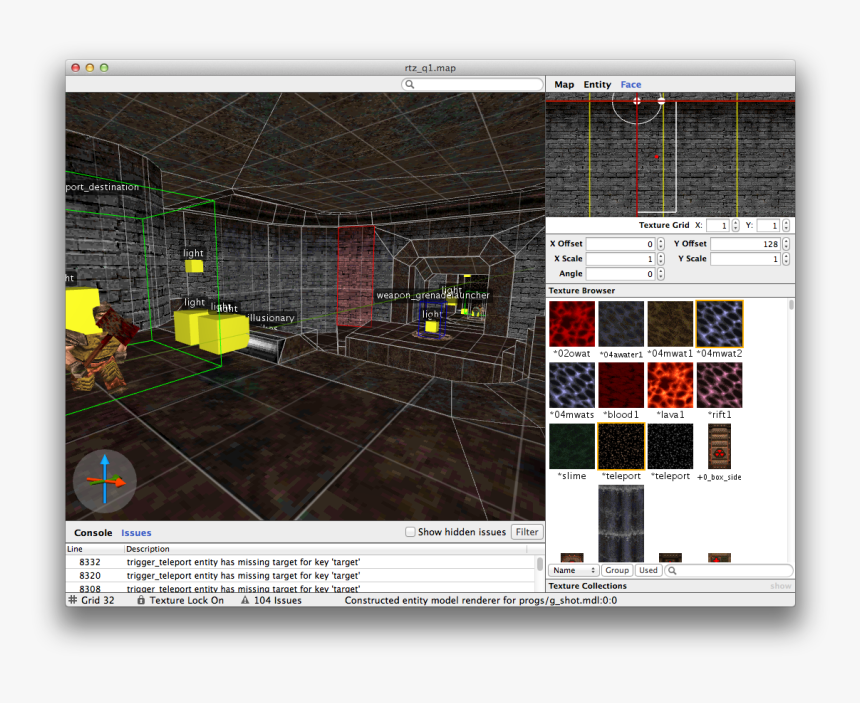Select the highlighted *teleport texture
The width and height of the screenshot is (860, 703).
pos(621,446)
